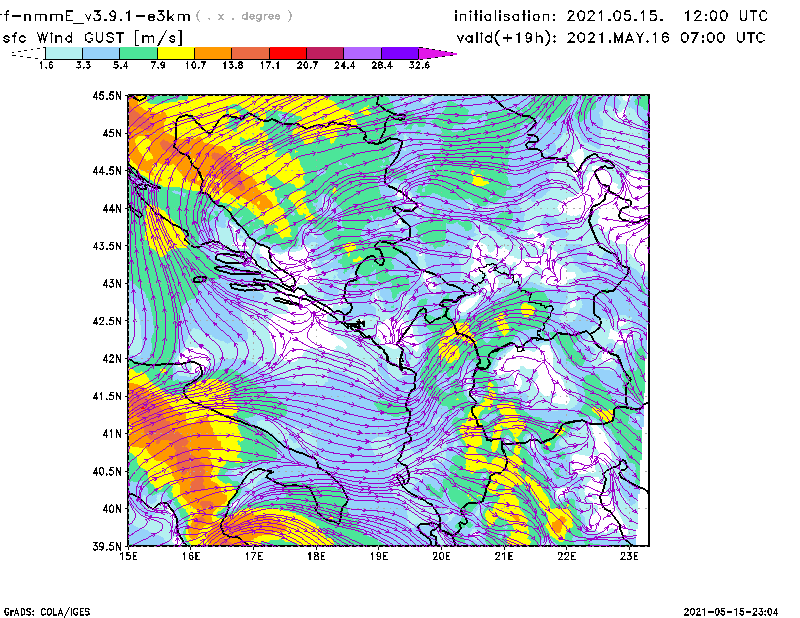Click the colorbar value 7.9
This screenshot has height=618, width=800.
[158, 65]
